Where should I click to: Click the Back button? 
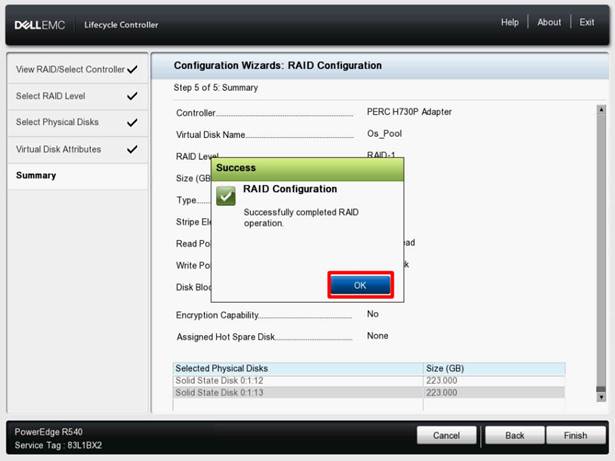[515, 435]
